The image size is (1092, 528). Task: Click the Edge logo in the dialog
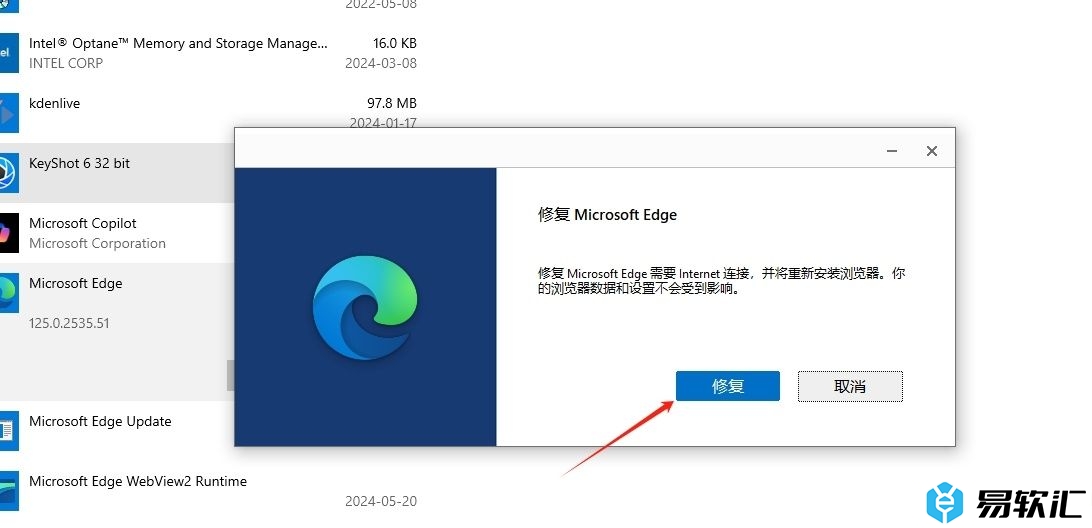365,306
